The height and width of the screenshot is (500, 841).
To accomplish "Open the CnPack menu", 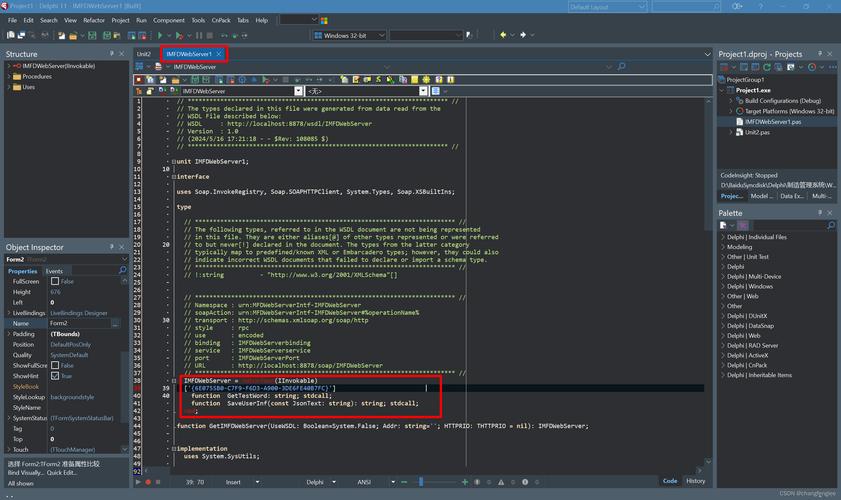I will tap(221, 20).
